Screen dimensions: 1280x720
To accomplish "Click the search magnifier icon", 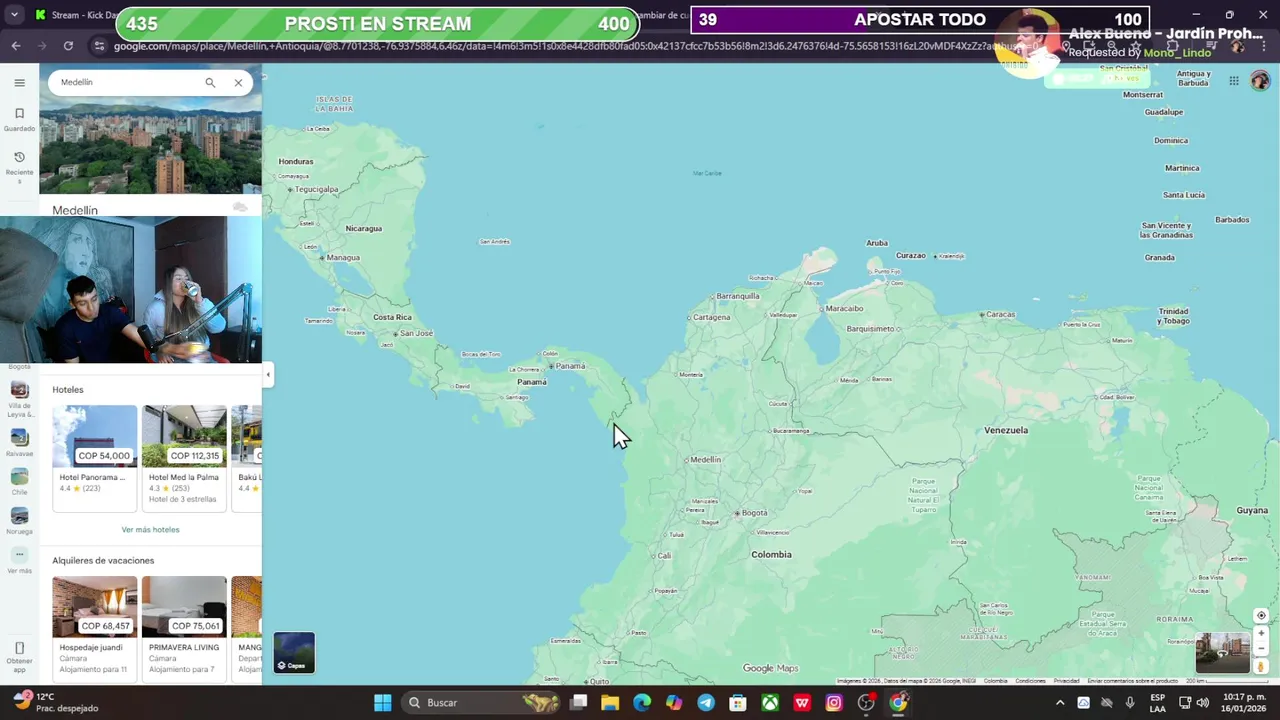I will (x=210, y=83).
